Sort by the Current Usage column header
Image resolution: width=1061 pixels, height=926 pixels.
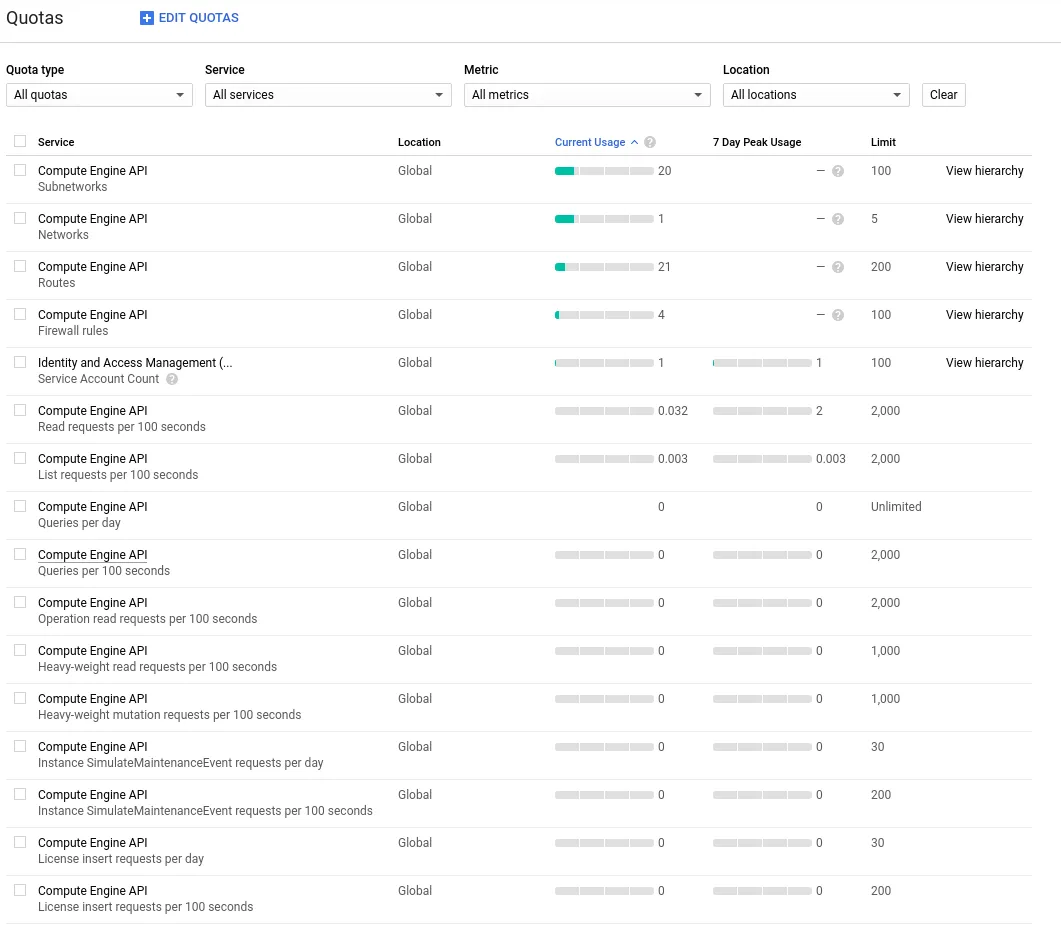point(590,142)
